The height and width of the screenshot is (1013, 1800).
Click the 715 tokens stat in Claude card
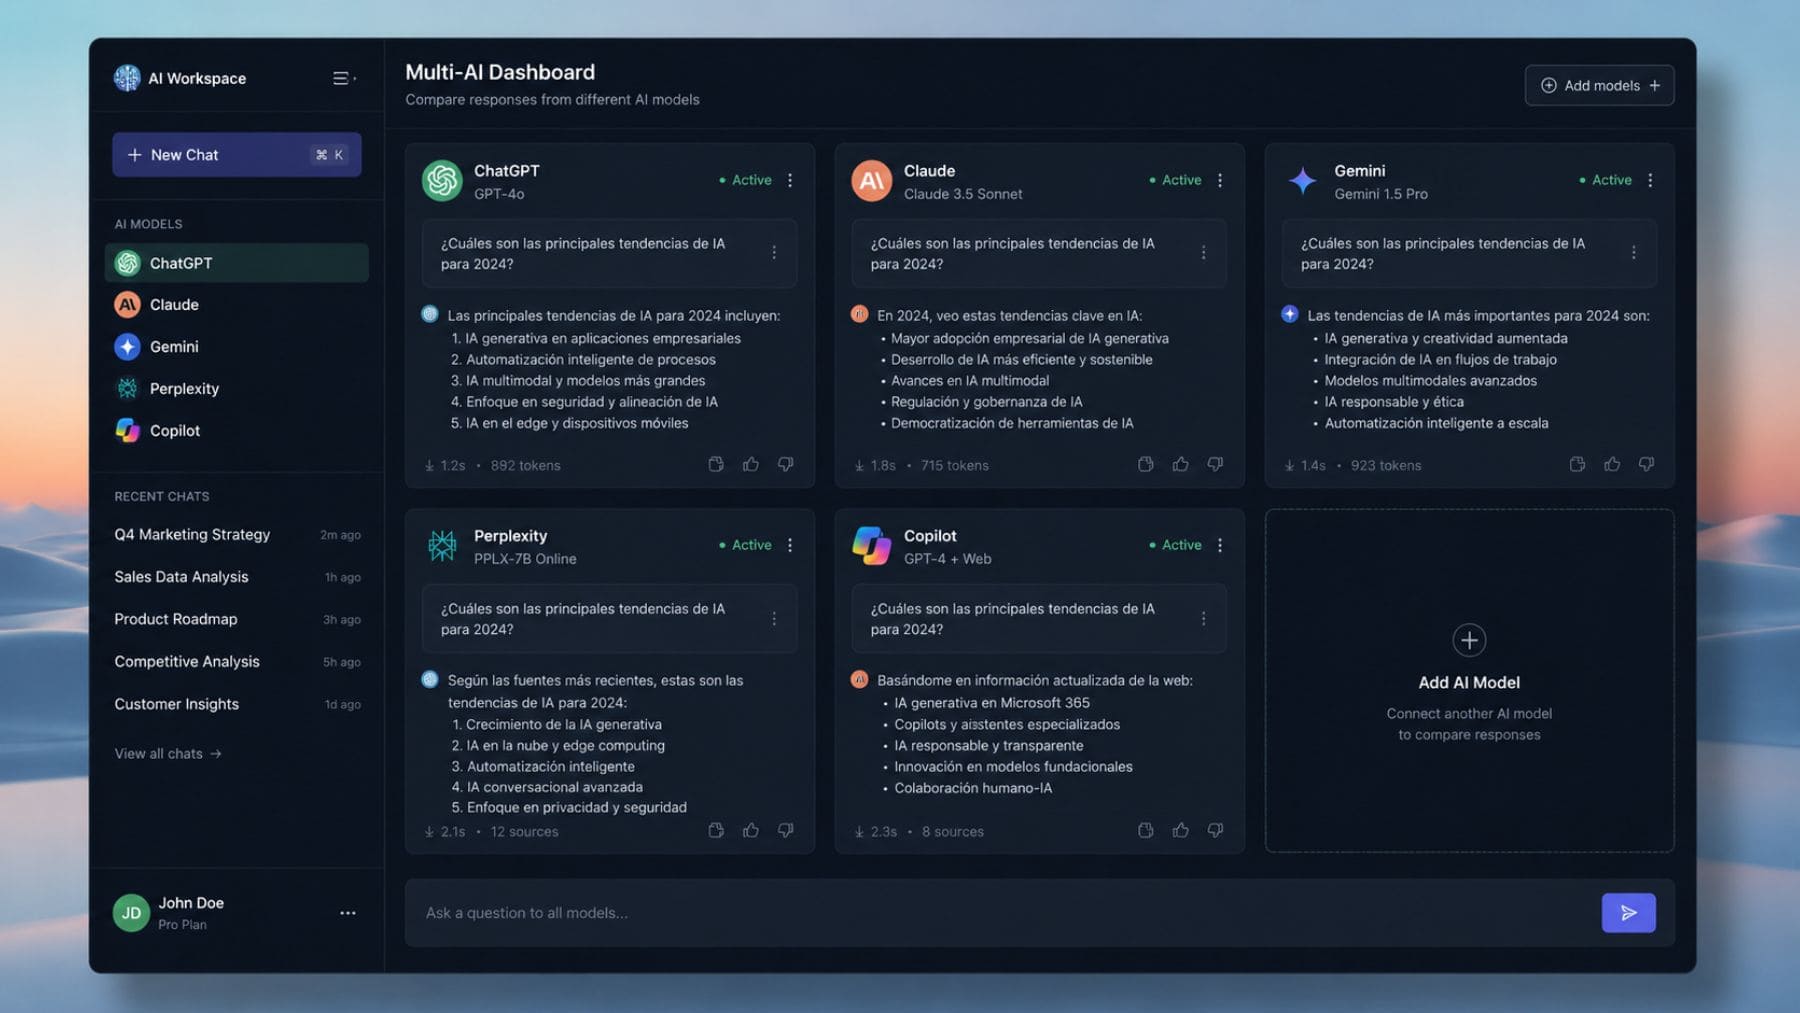[954, 465]
